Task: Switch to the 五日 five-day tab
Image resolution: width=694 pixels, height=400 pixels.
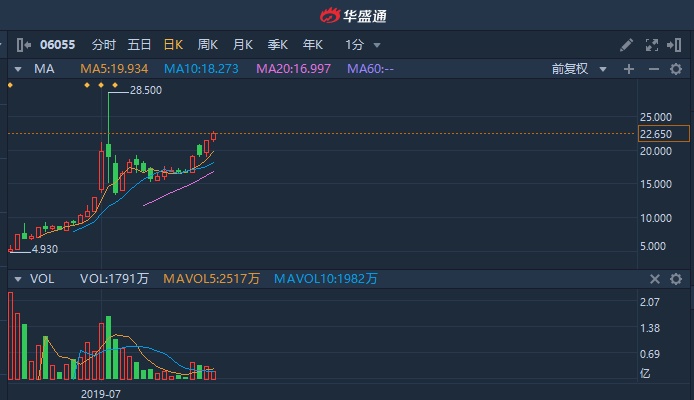Action: pos(139,45)
